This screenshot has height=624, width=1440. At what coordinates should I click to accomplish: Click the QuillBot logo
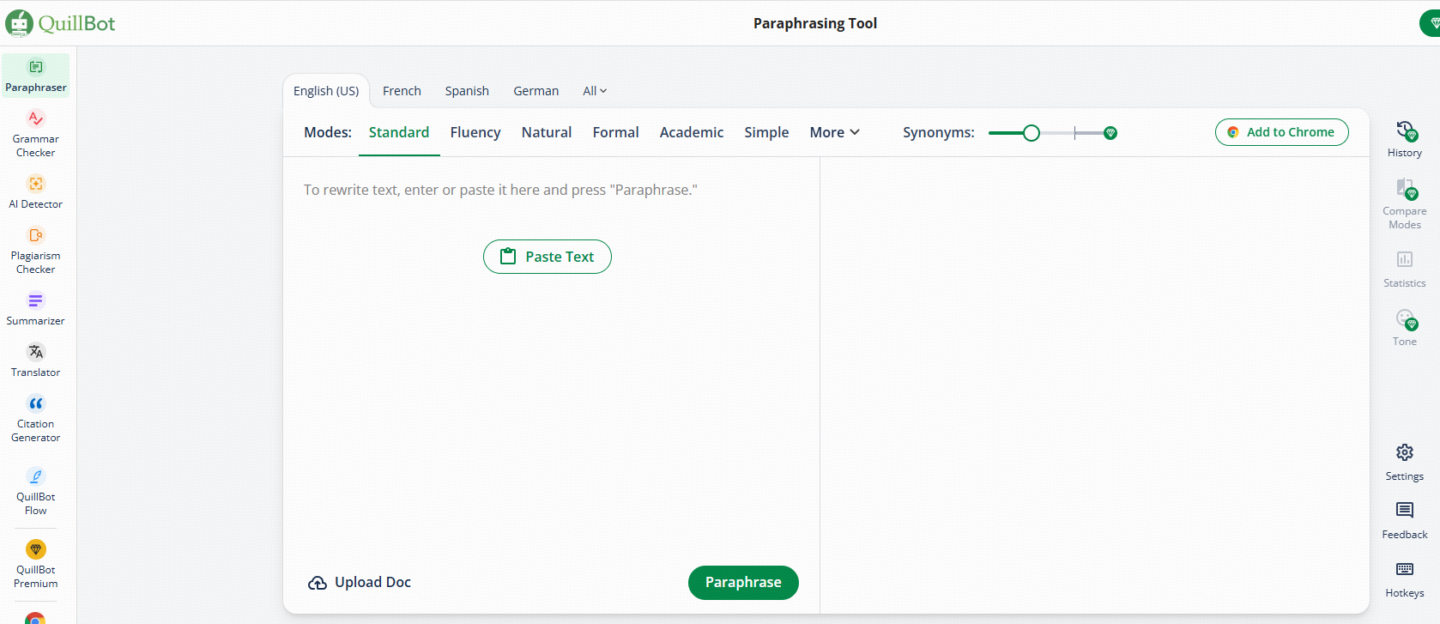pos(60,23)
